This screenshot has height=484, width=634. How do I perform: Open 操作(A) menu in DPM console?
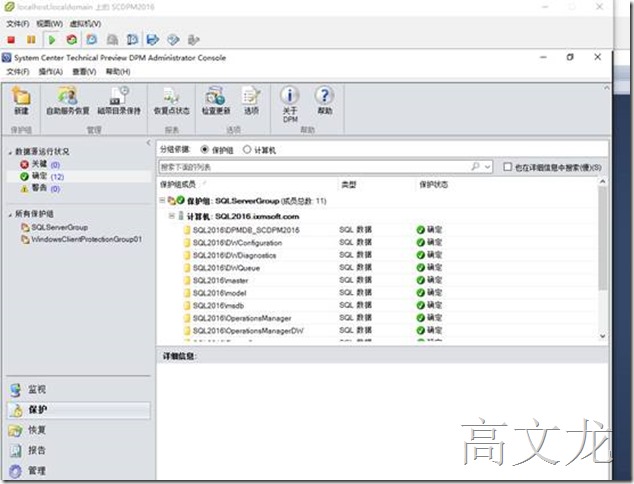pos(51,72)
